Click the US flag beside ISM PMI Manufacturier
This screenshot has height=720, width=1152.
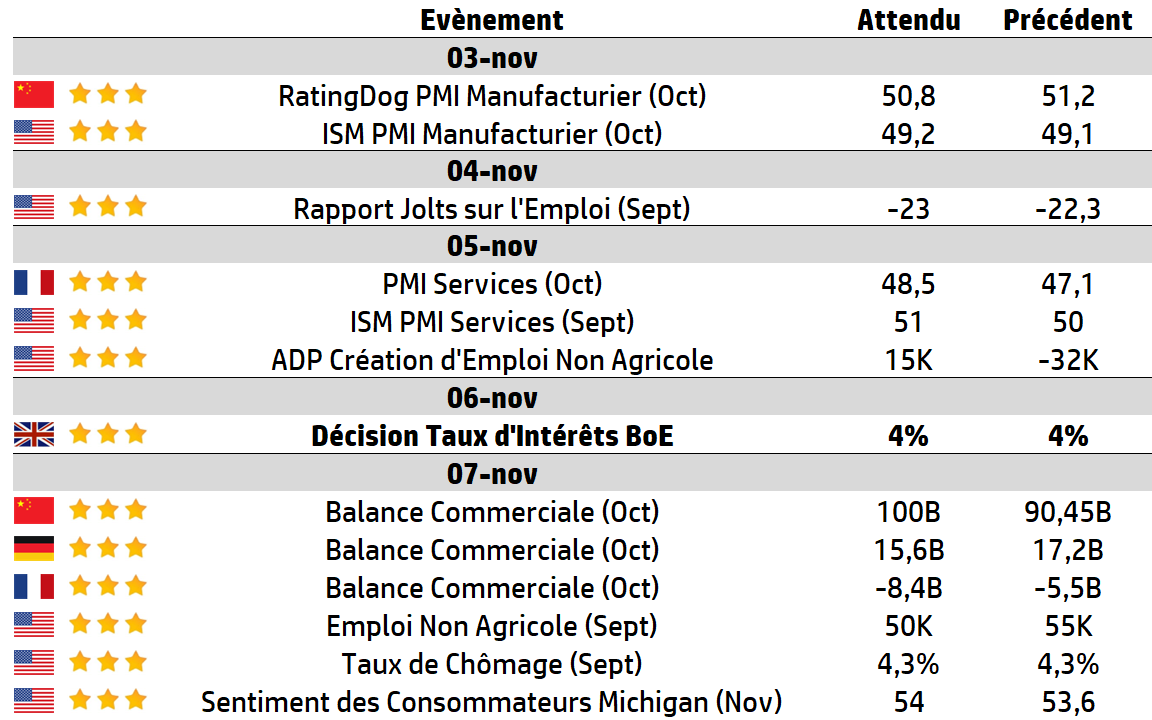click(34, 132)
